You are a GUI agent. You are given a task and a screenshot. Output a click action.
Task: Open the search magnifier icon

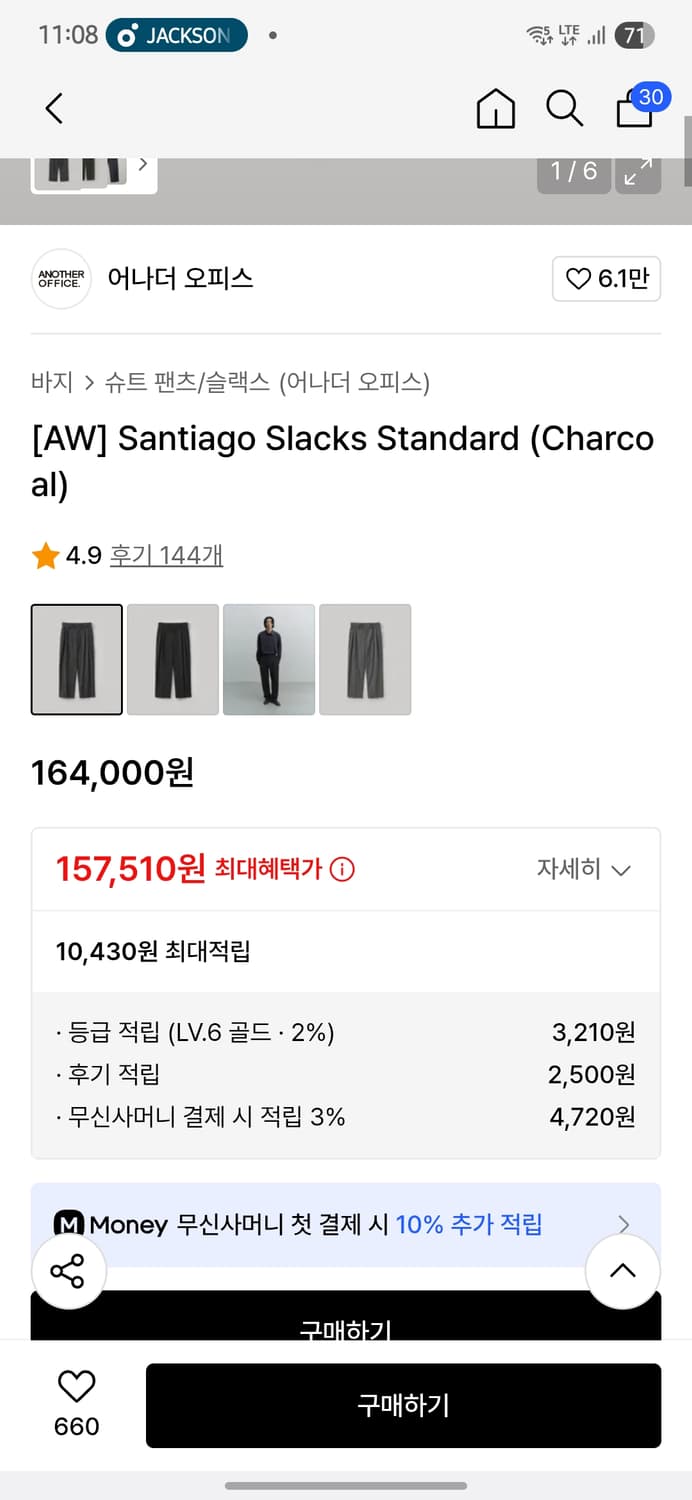click(564, 108)
